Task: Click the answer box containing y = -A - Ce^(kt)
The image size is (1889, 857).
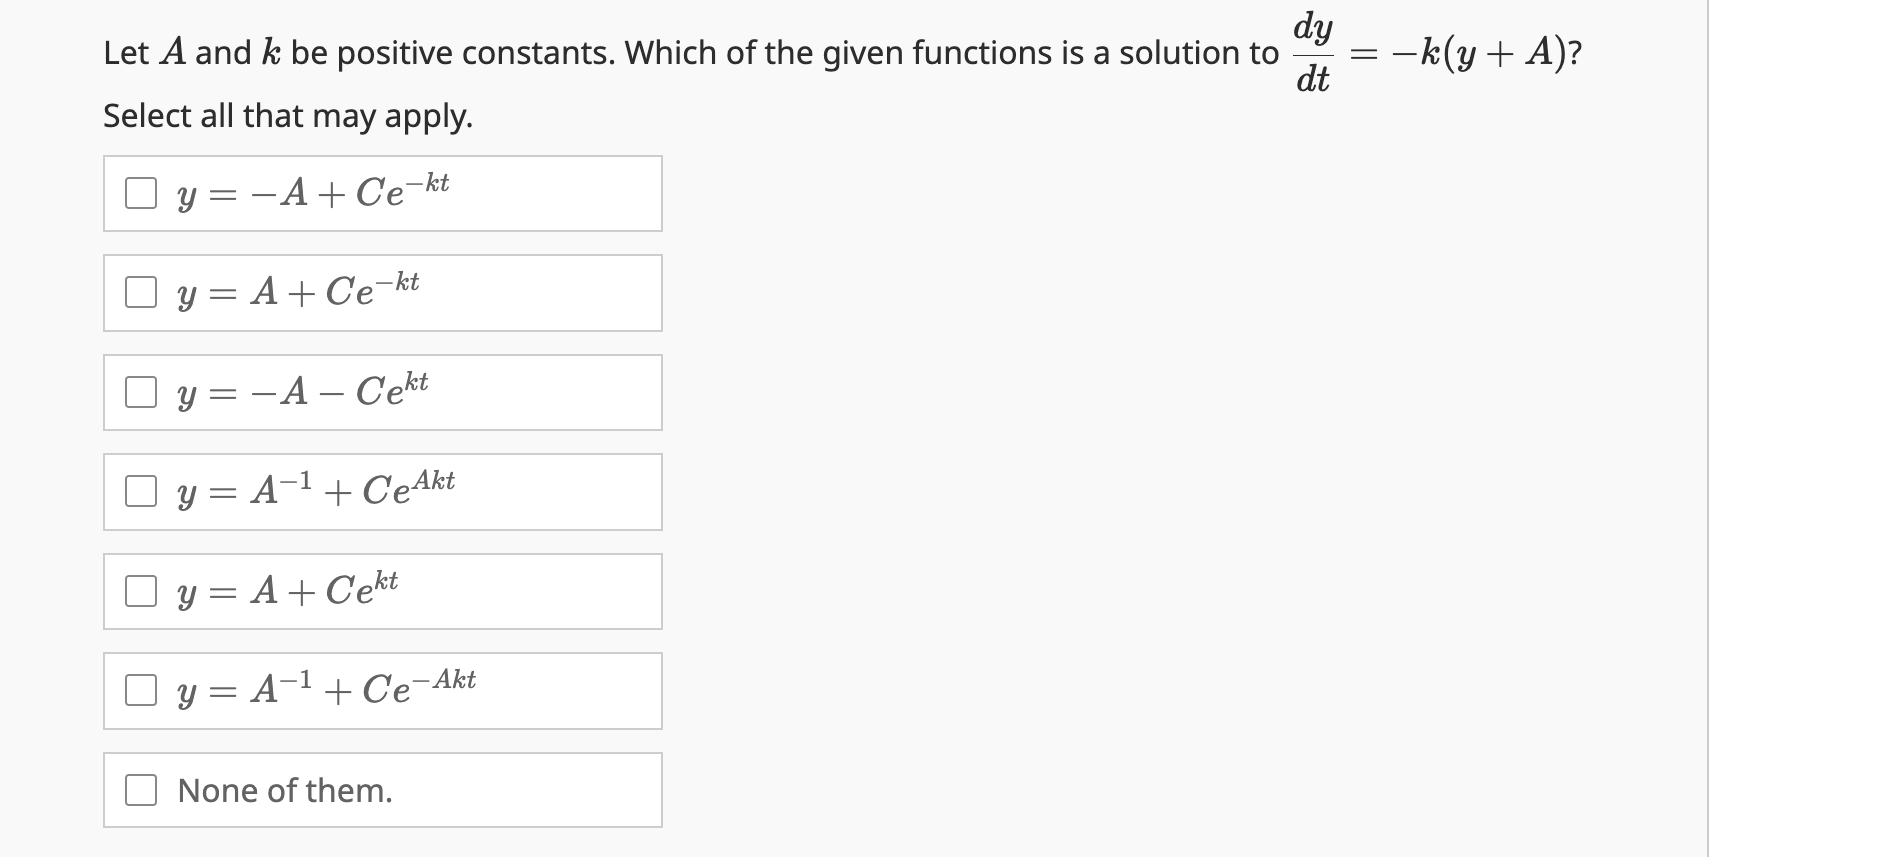Action: 383,392
